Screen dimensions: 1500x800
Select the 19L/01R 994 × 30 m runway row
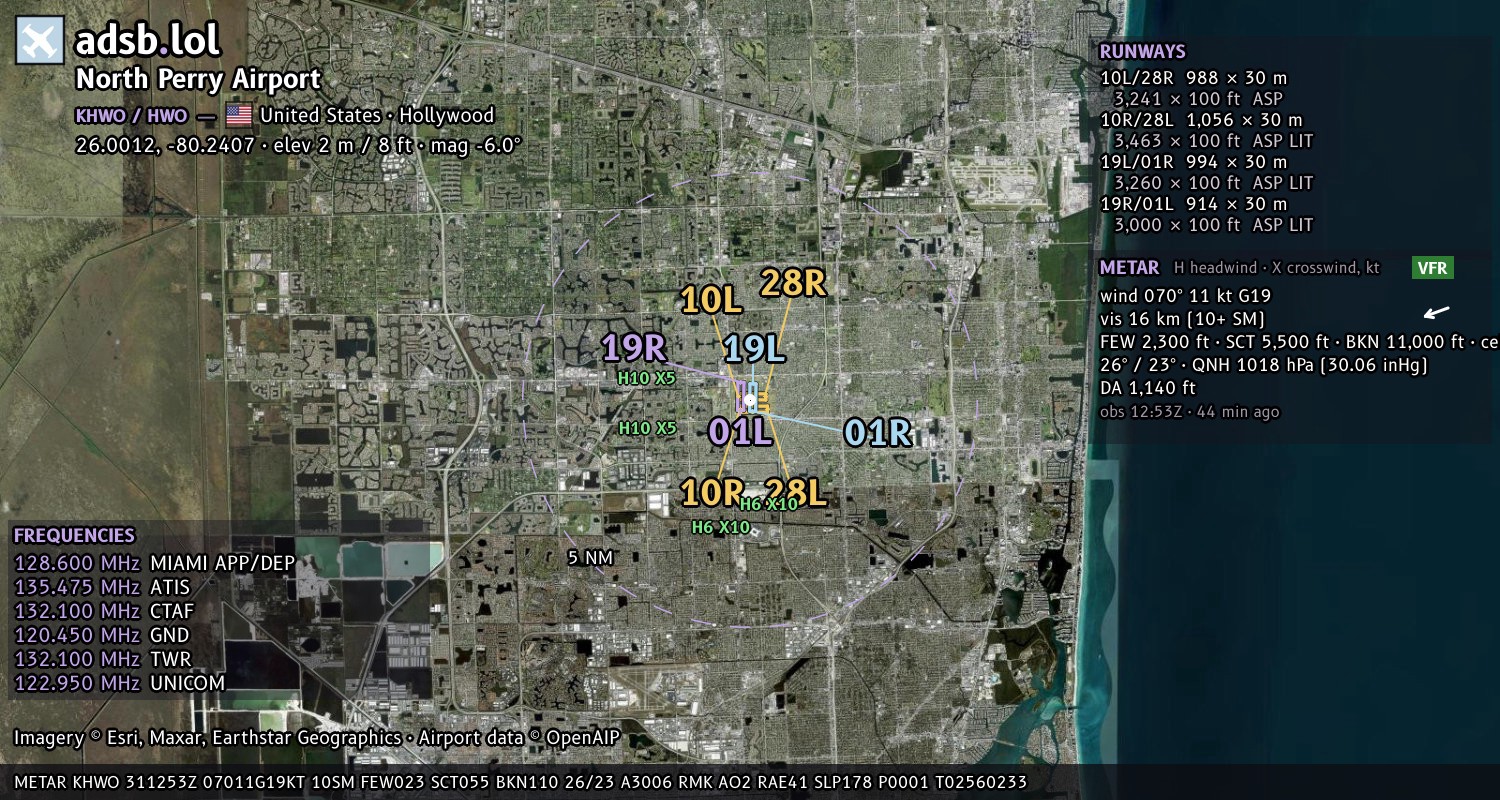pyautogui.click(x=1193, y=162)
